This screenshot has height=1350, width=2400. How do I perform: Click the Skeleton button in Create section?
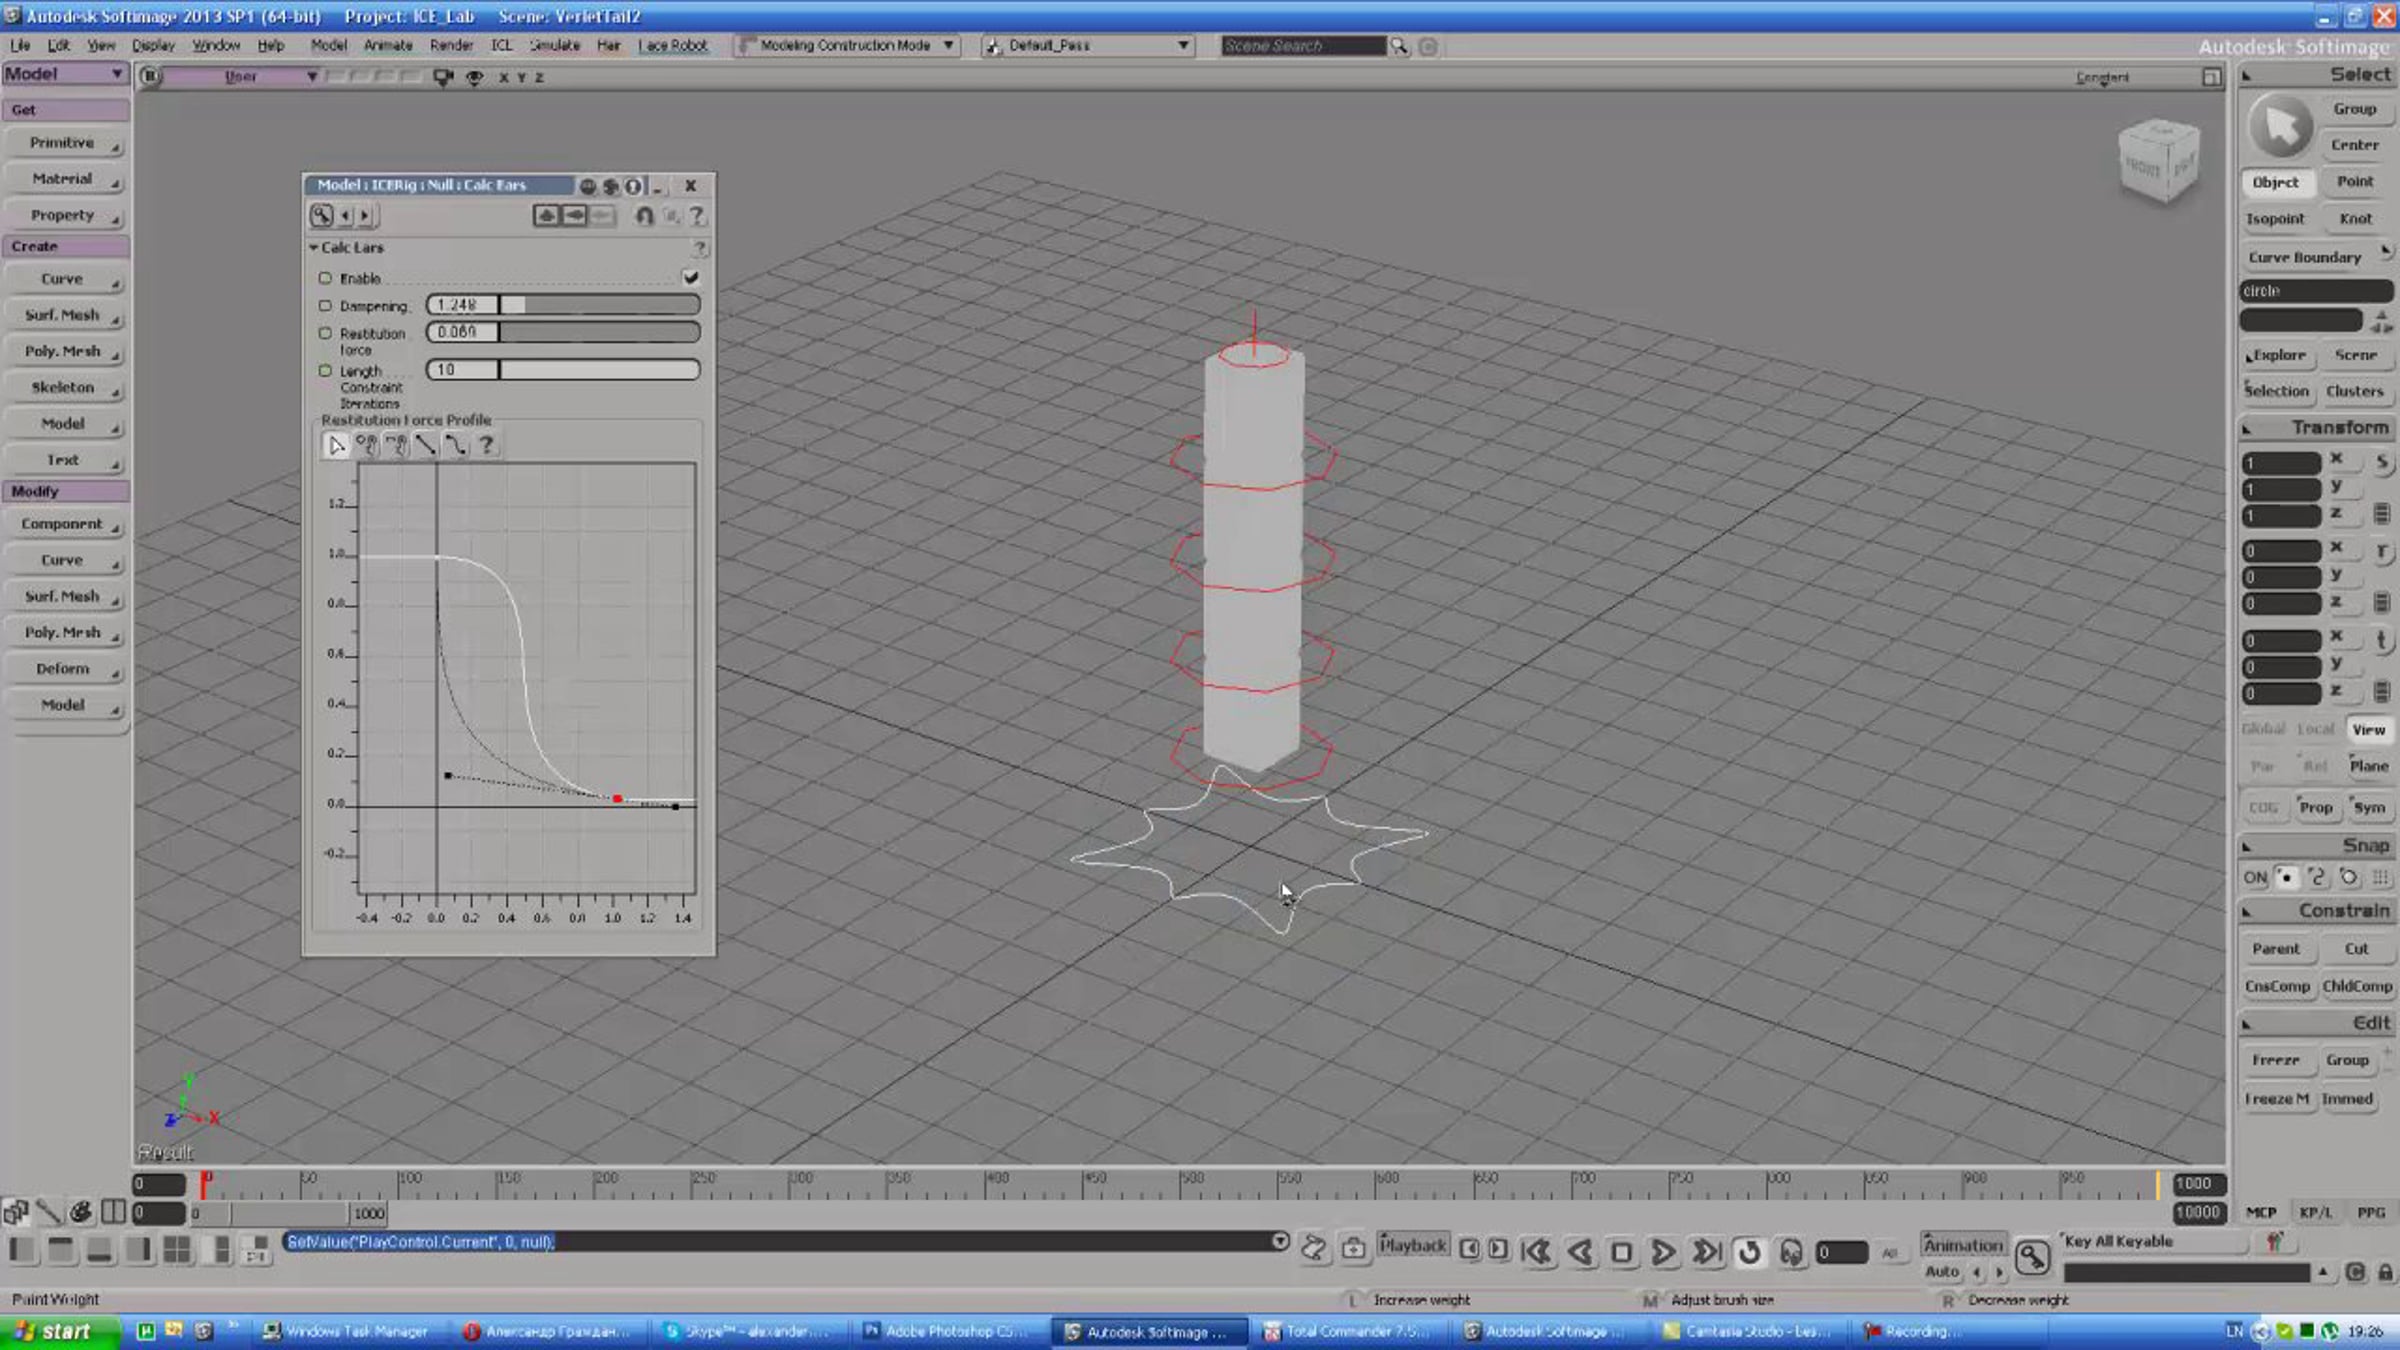coord(66,387)
